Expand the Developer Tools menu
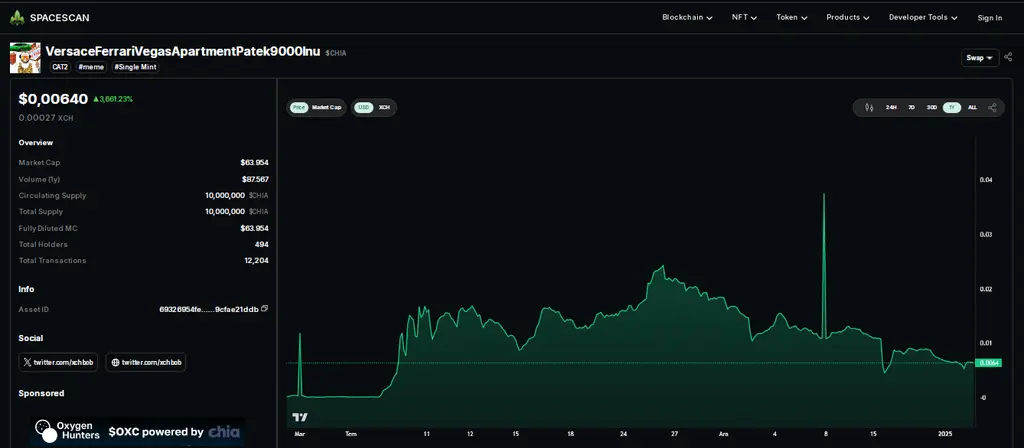Viewport: 1024px width, 448px height. coord(923,18)
